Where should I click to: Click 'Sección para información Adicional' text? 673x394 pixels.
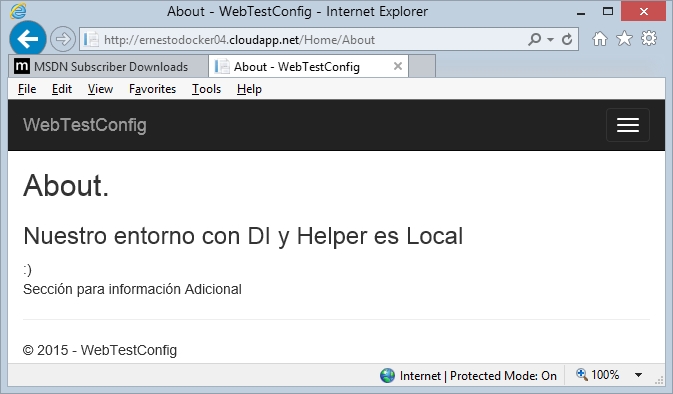[132, 289]
